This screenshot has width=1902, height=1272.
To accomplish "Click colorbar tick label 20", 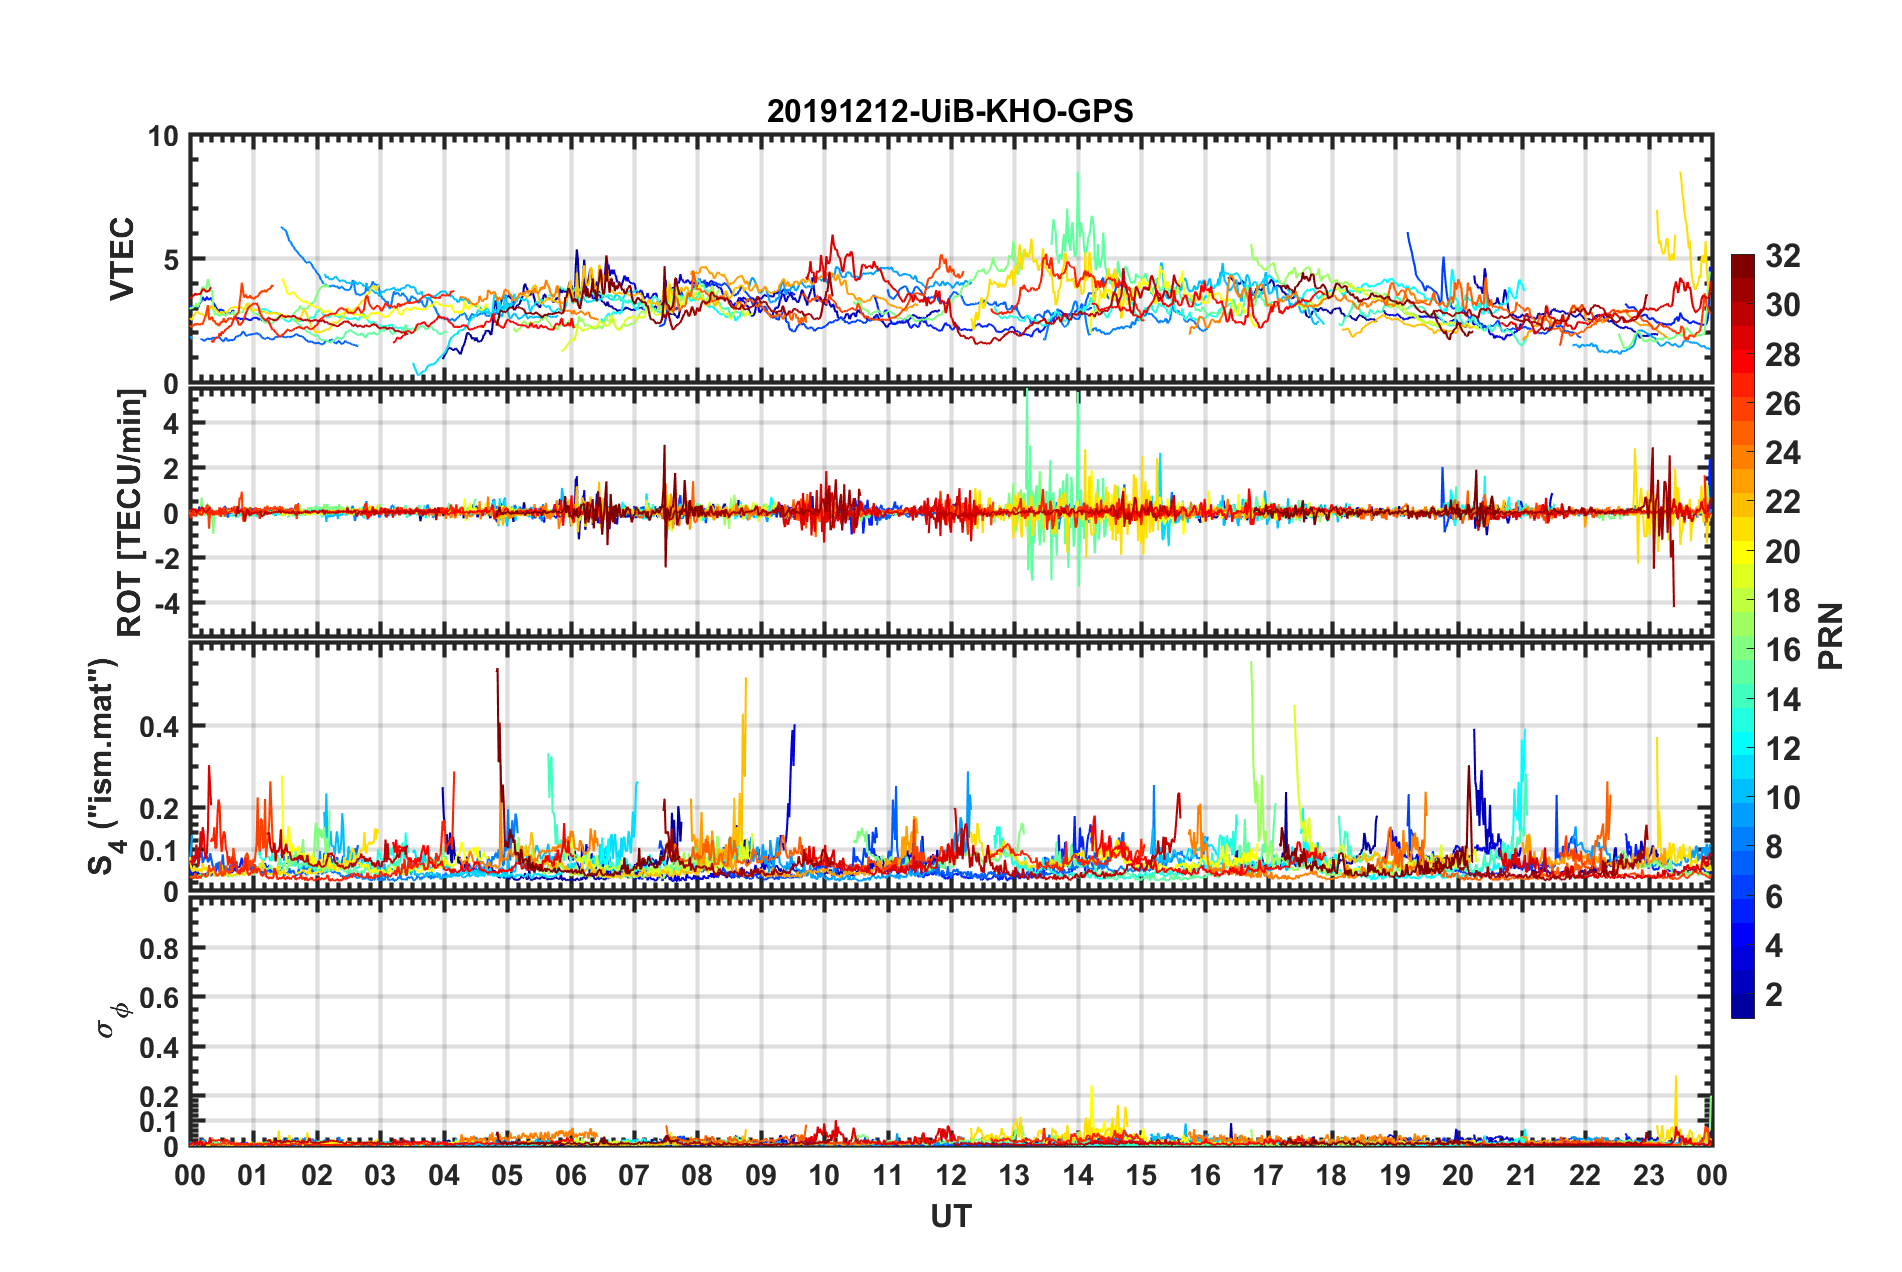I will [1782, 552].
